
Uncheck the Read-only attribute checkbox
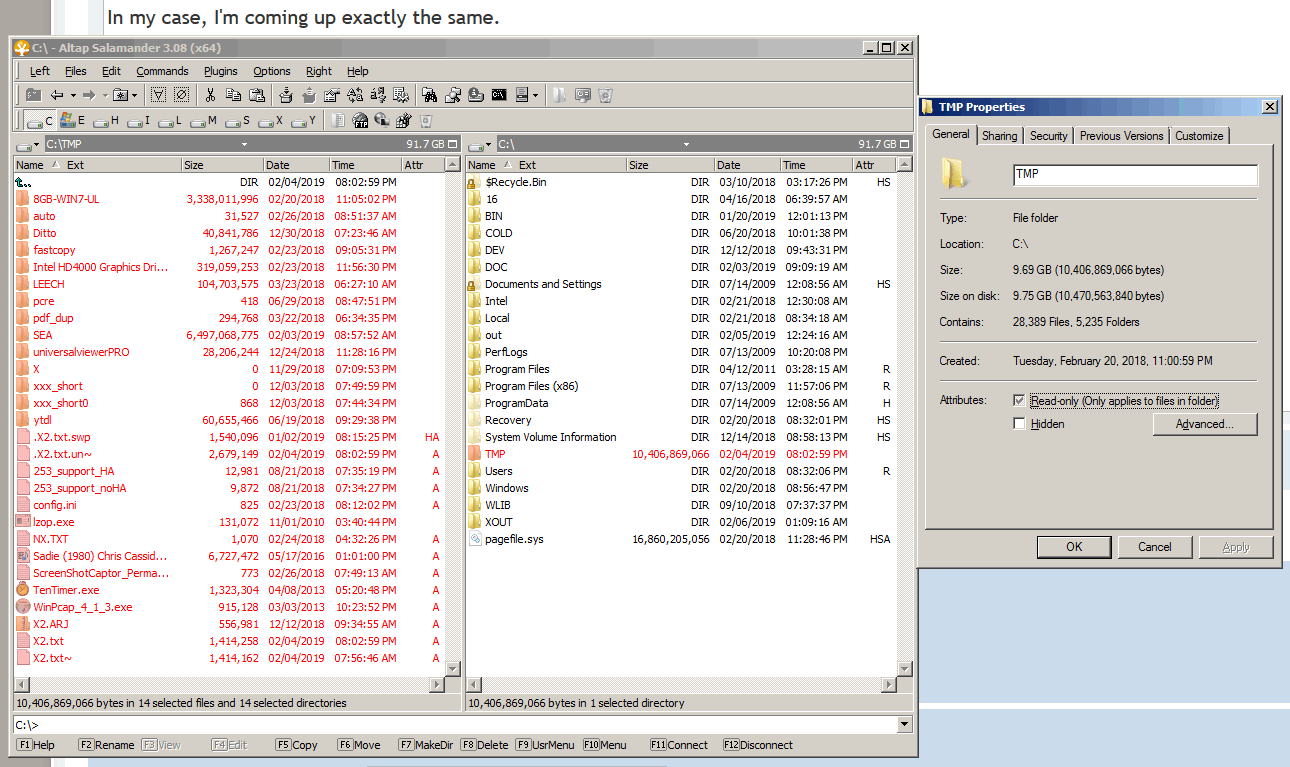coord(1019,400)
